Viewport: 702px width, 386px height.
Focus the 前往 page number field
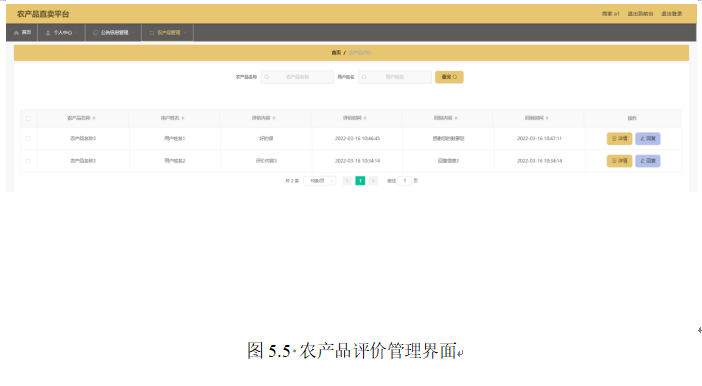(x=404, y=180)
